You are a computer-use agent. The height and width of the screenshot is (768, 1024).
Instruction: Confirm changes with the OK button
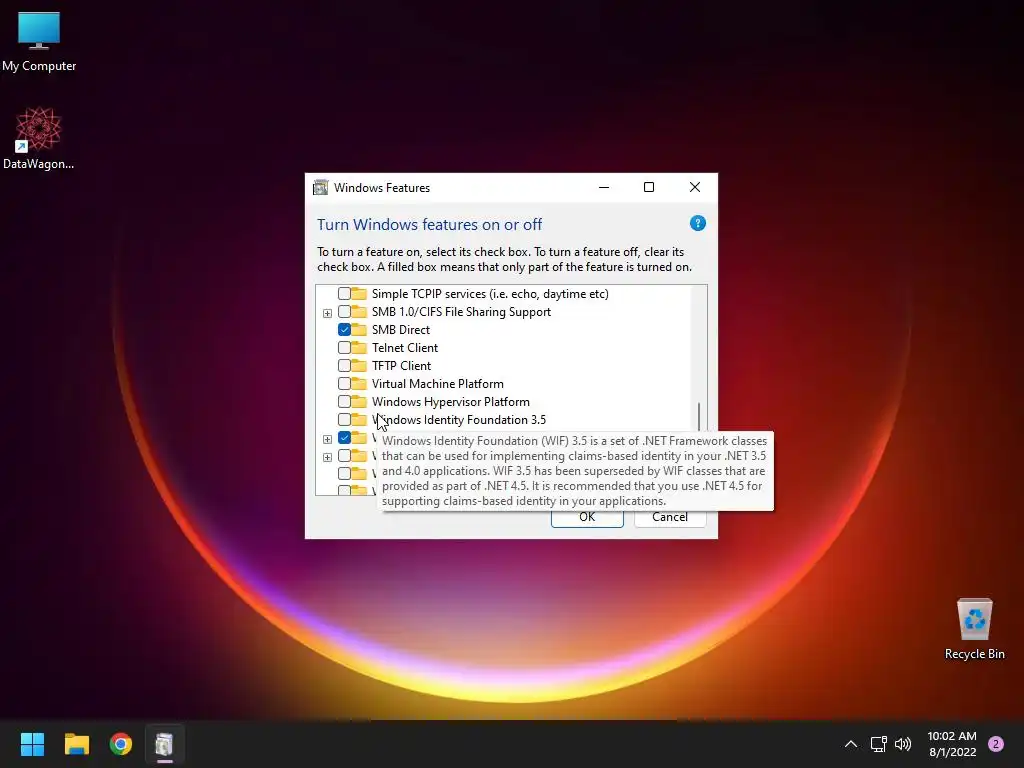click(587, 517)
